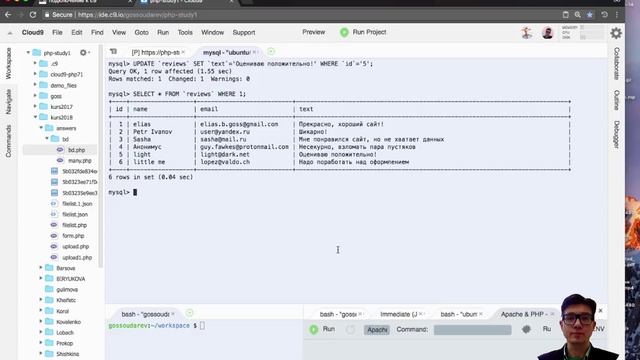Open the Commands side panel tab
Image resolution: width=640 pixels, height=360 pixels.
click(8, 141)
